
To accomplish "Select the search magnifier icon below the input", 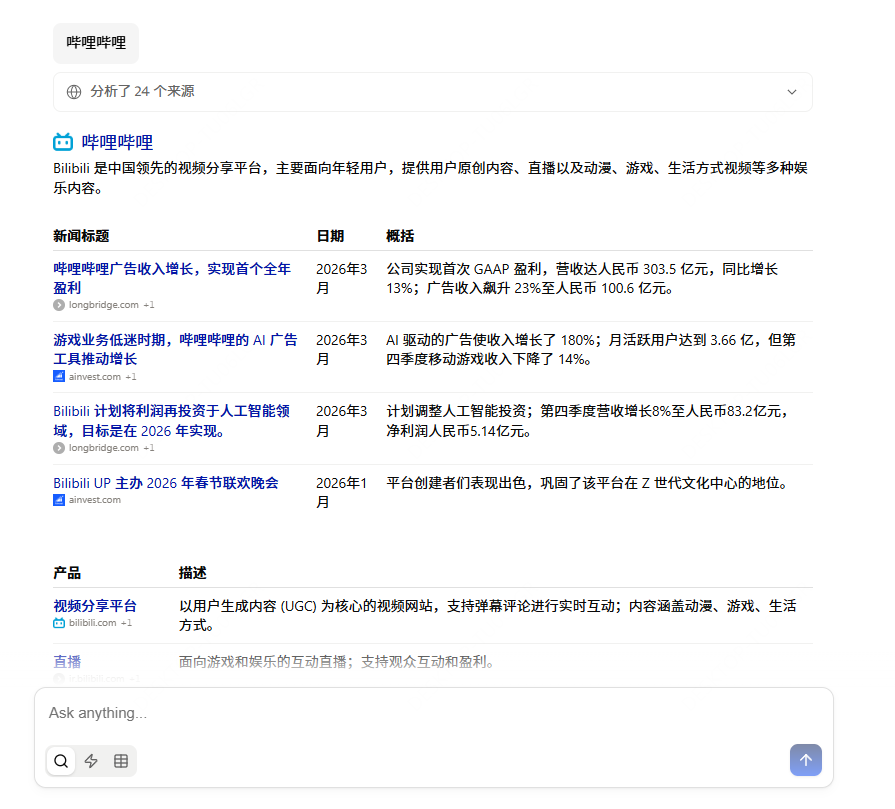I will 60,761.
